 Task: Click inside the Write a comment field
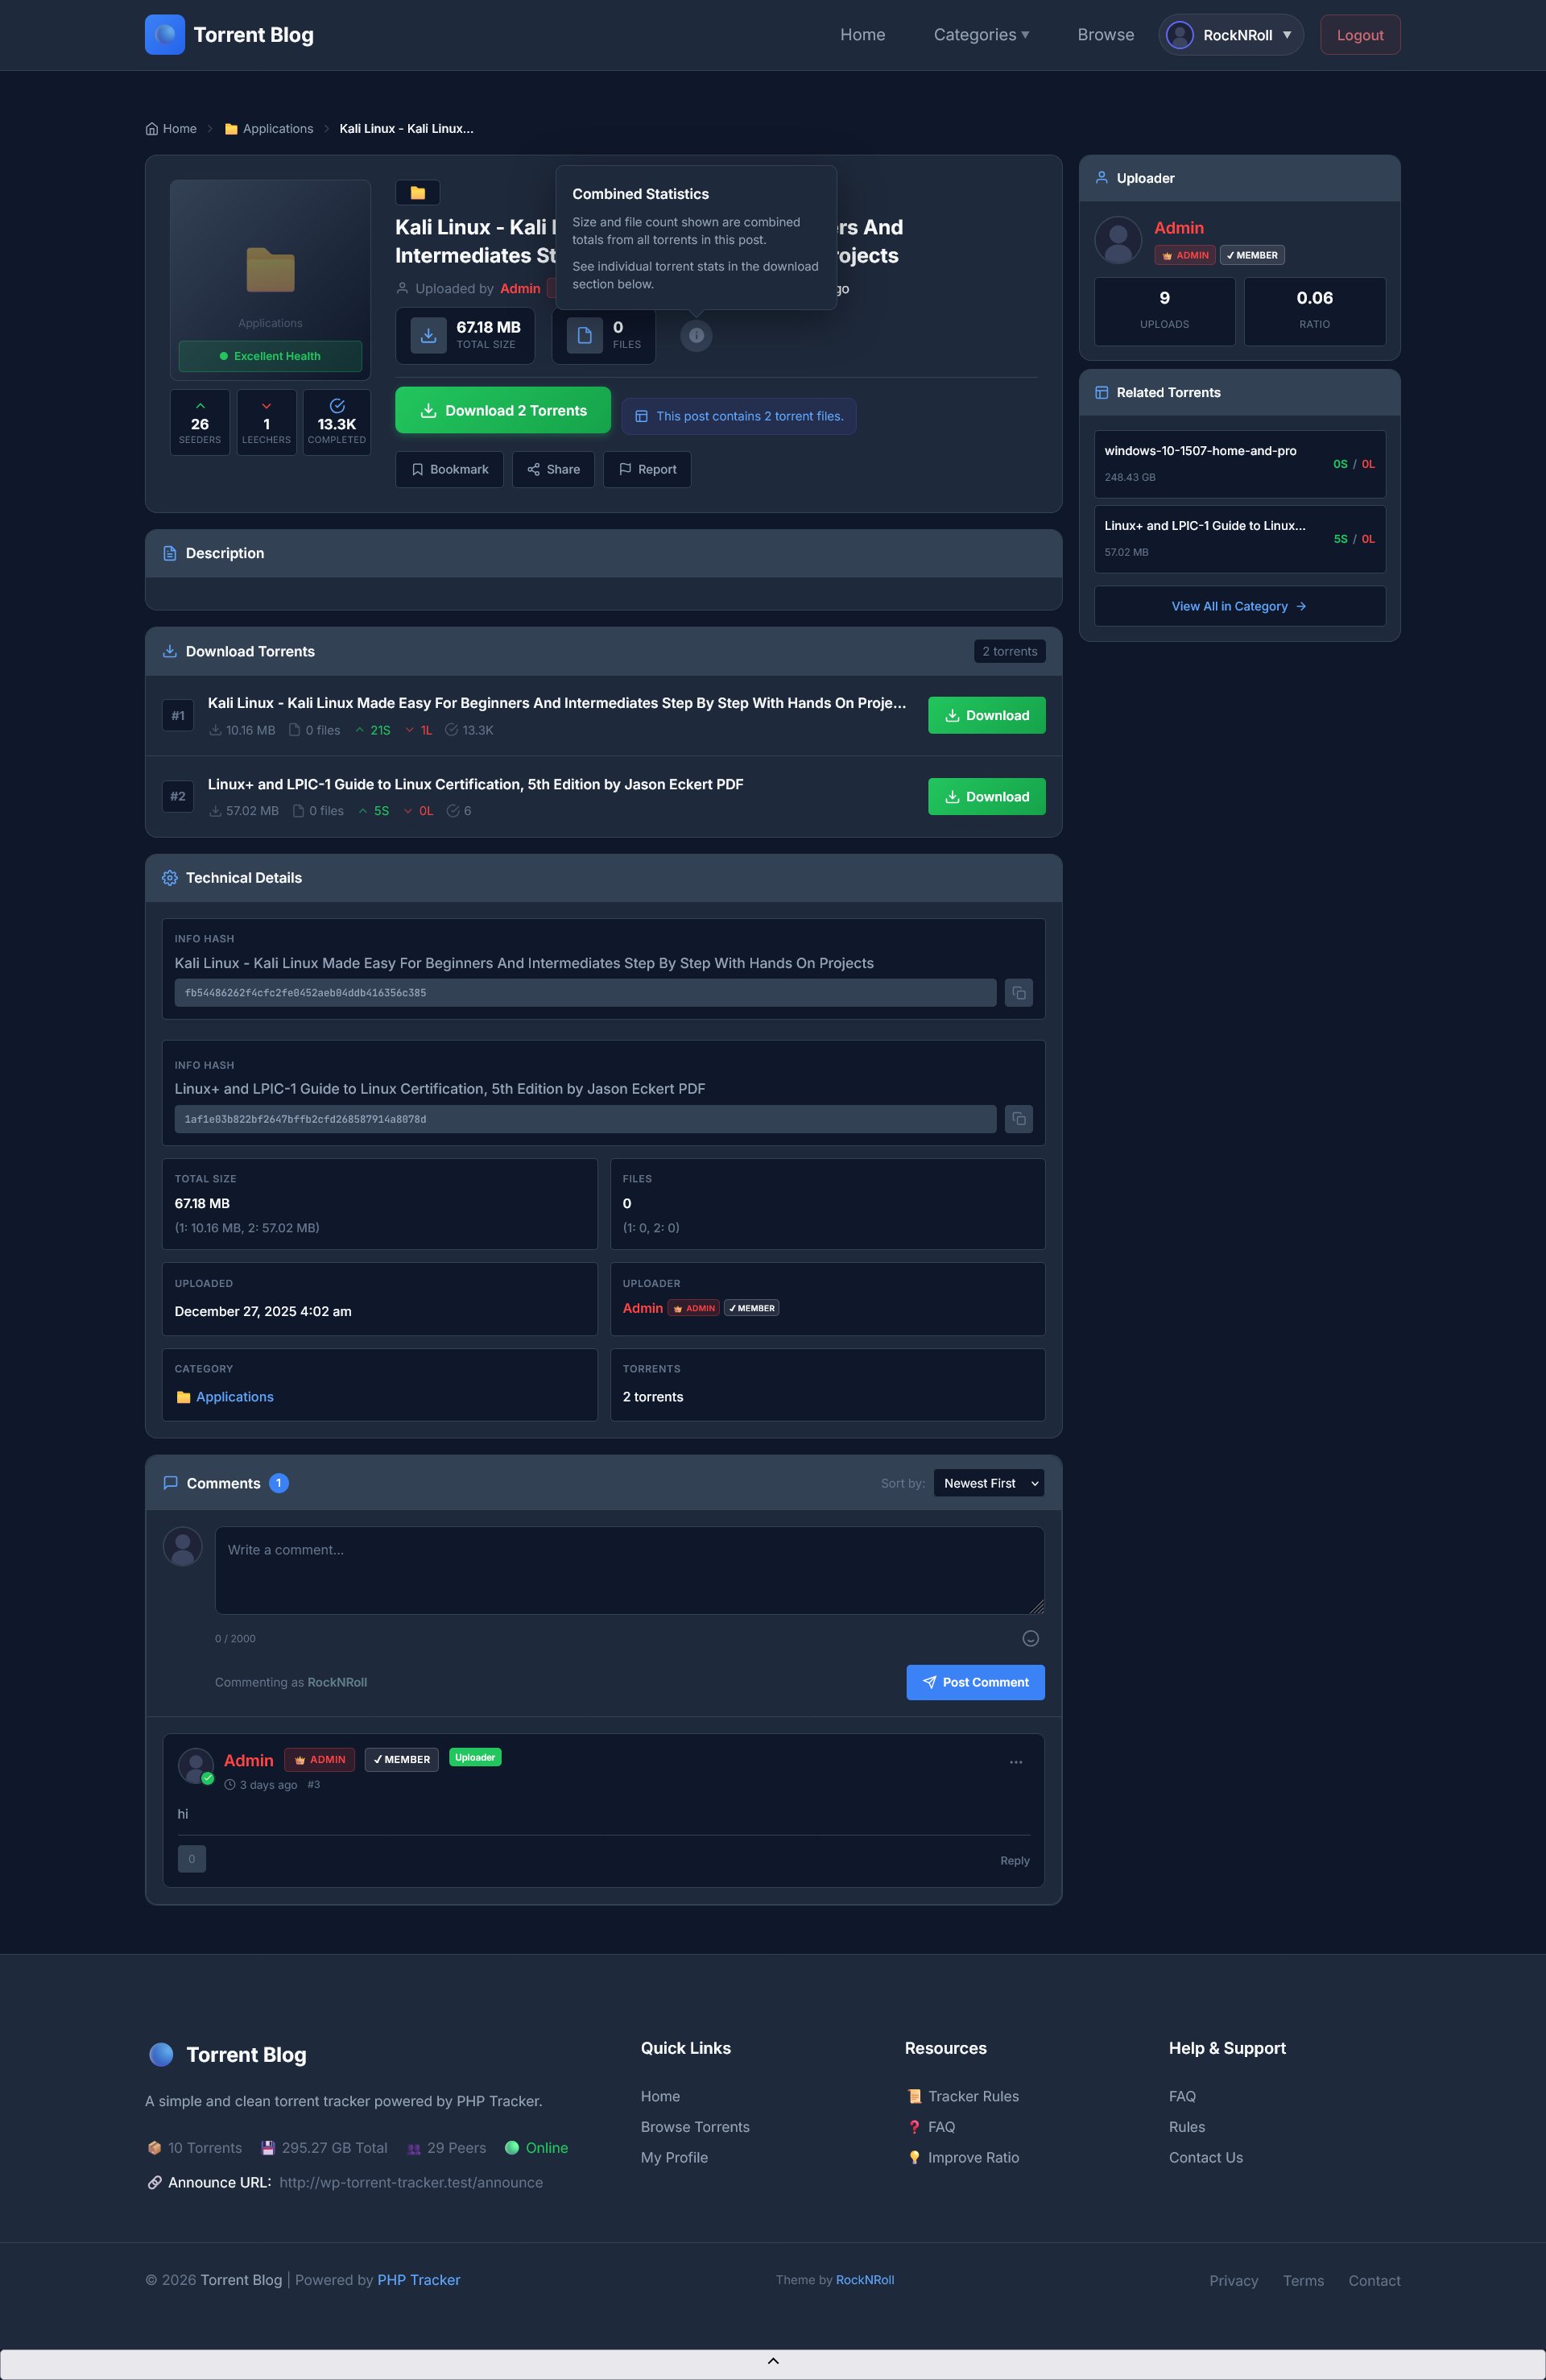click(628, 1570)
